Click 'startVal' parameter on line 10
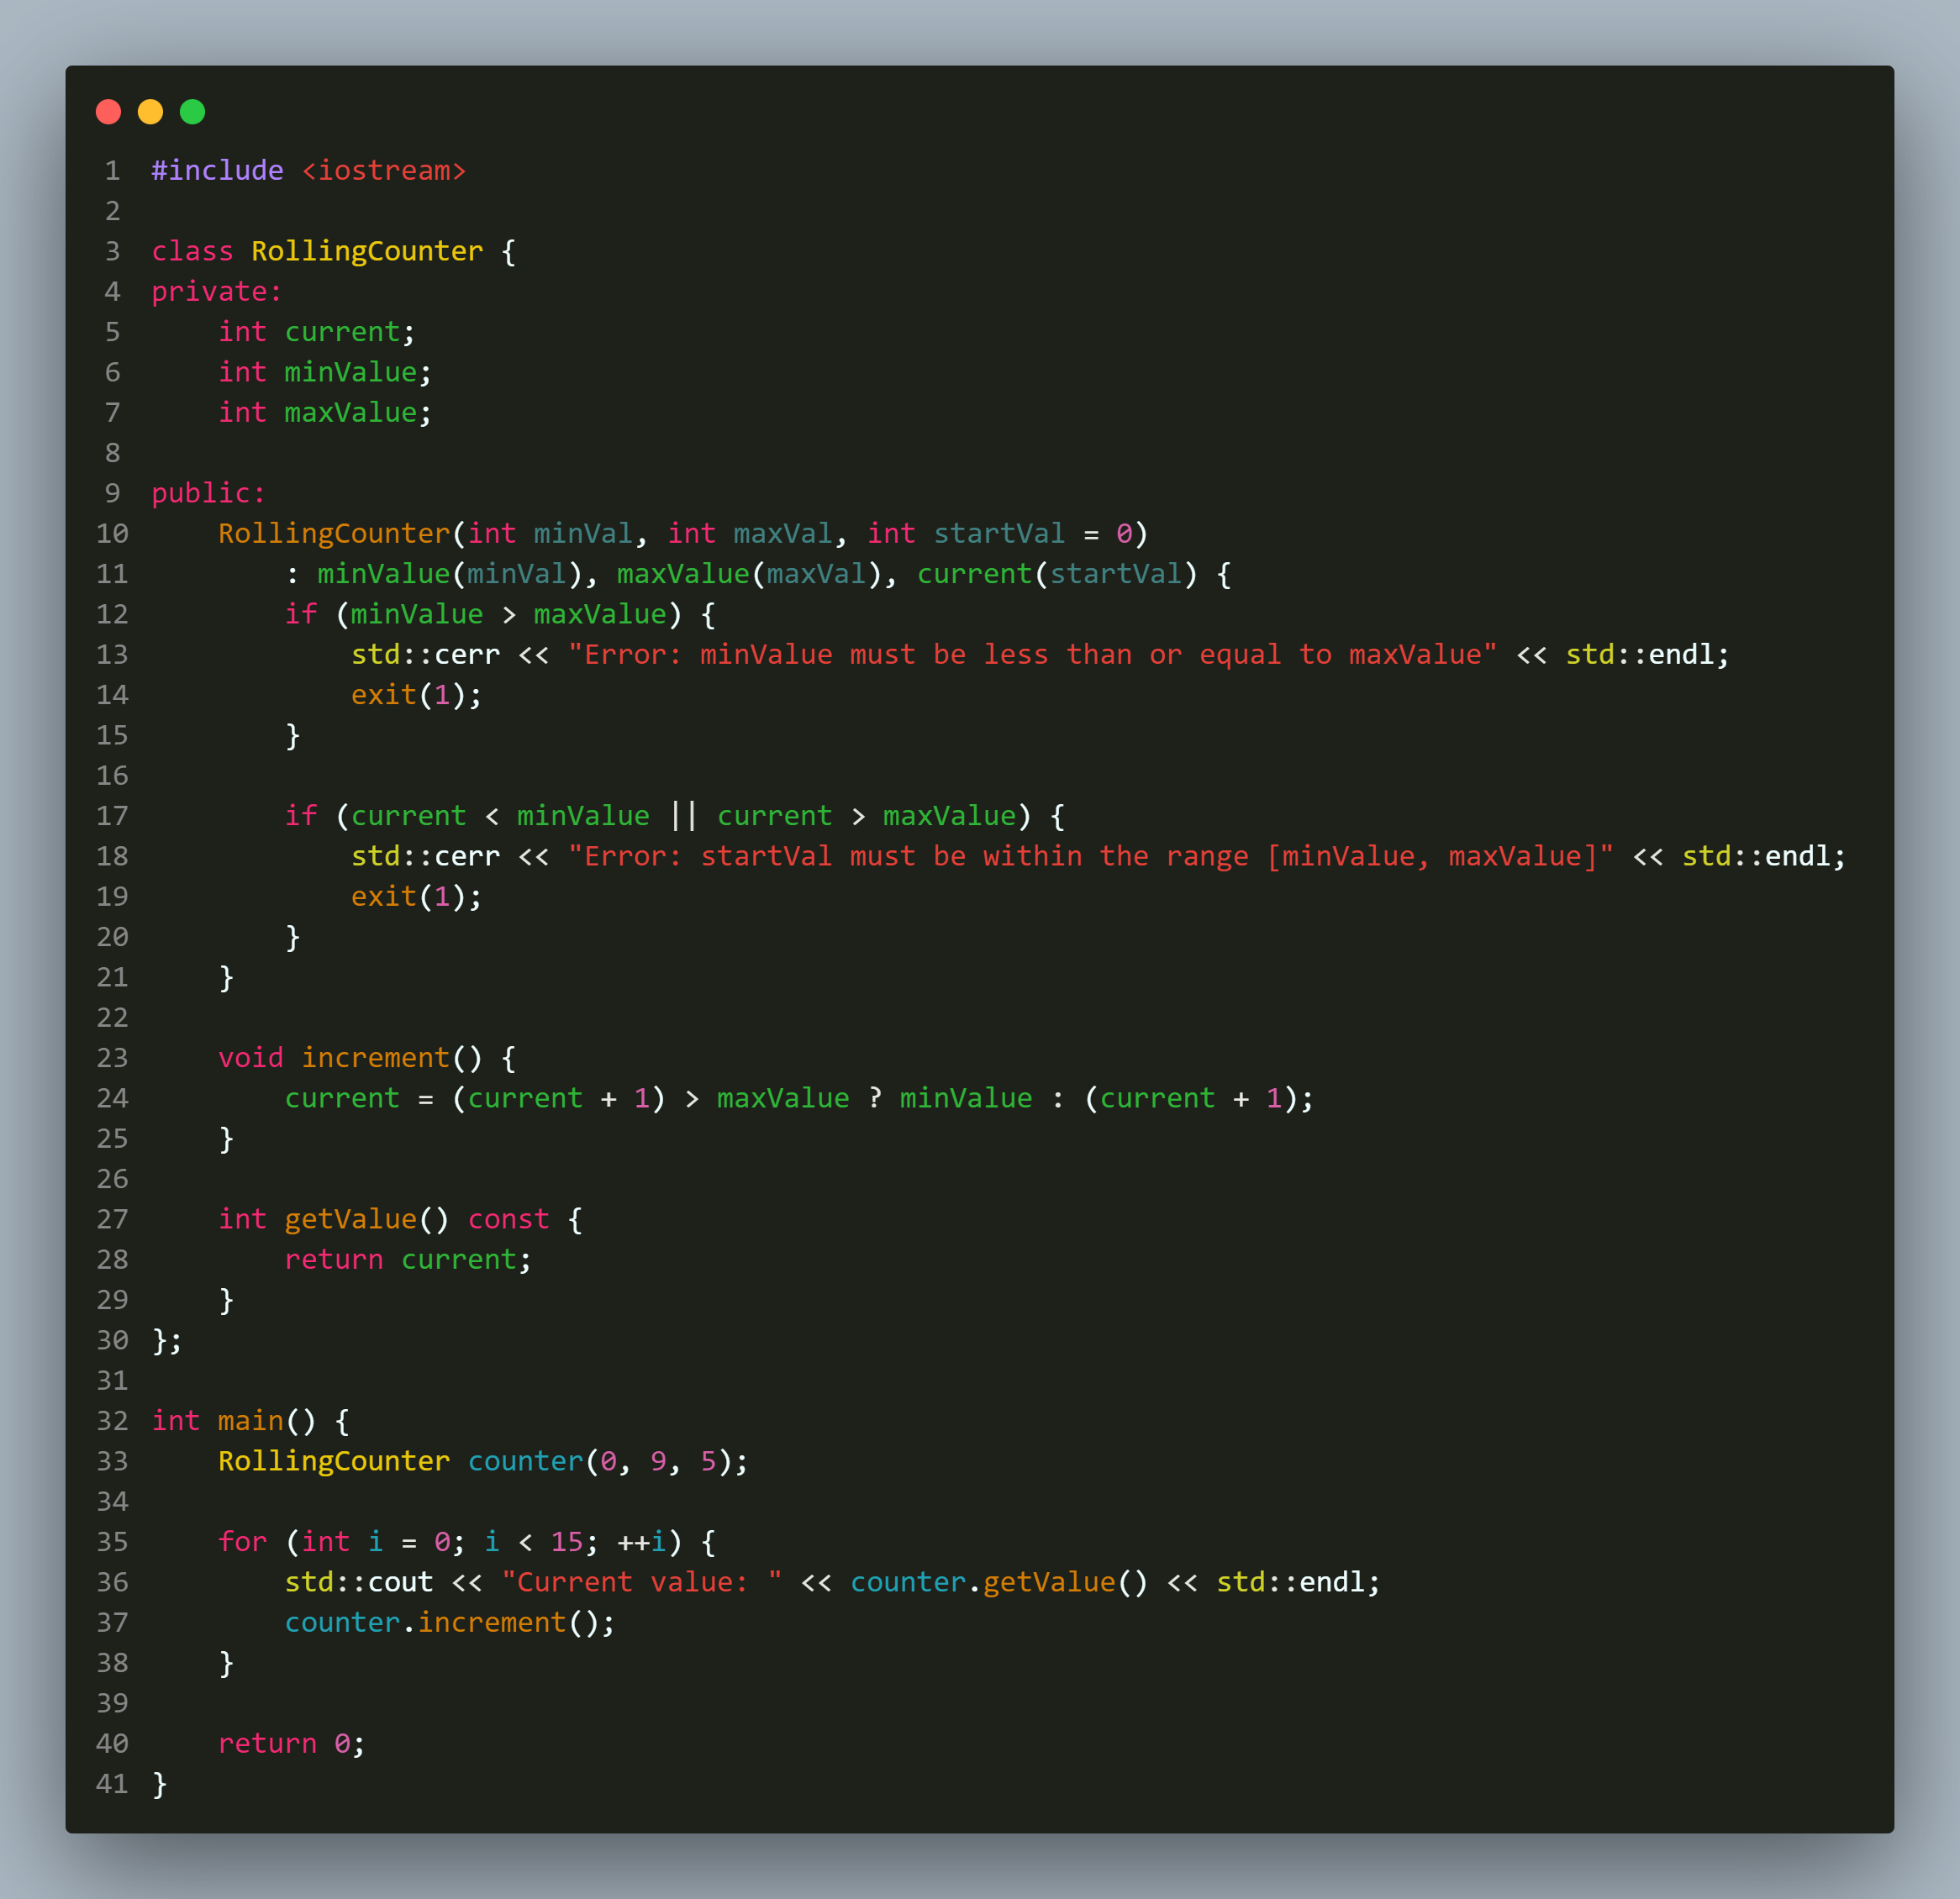The width and height of the screenshot is (1960, 1899). pos(999,533)
